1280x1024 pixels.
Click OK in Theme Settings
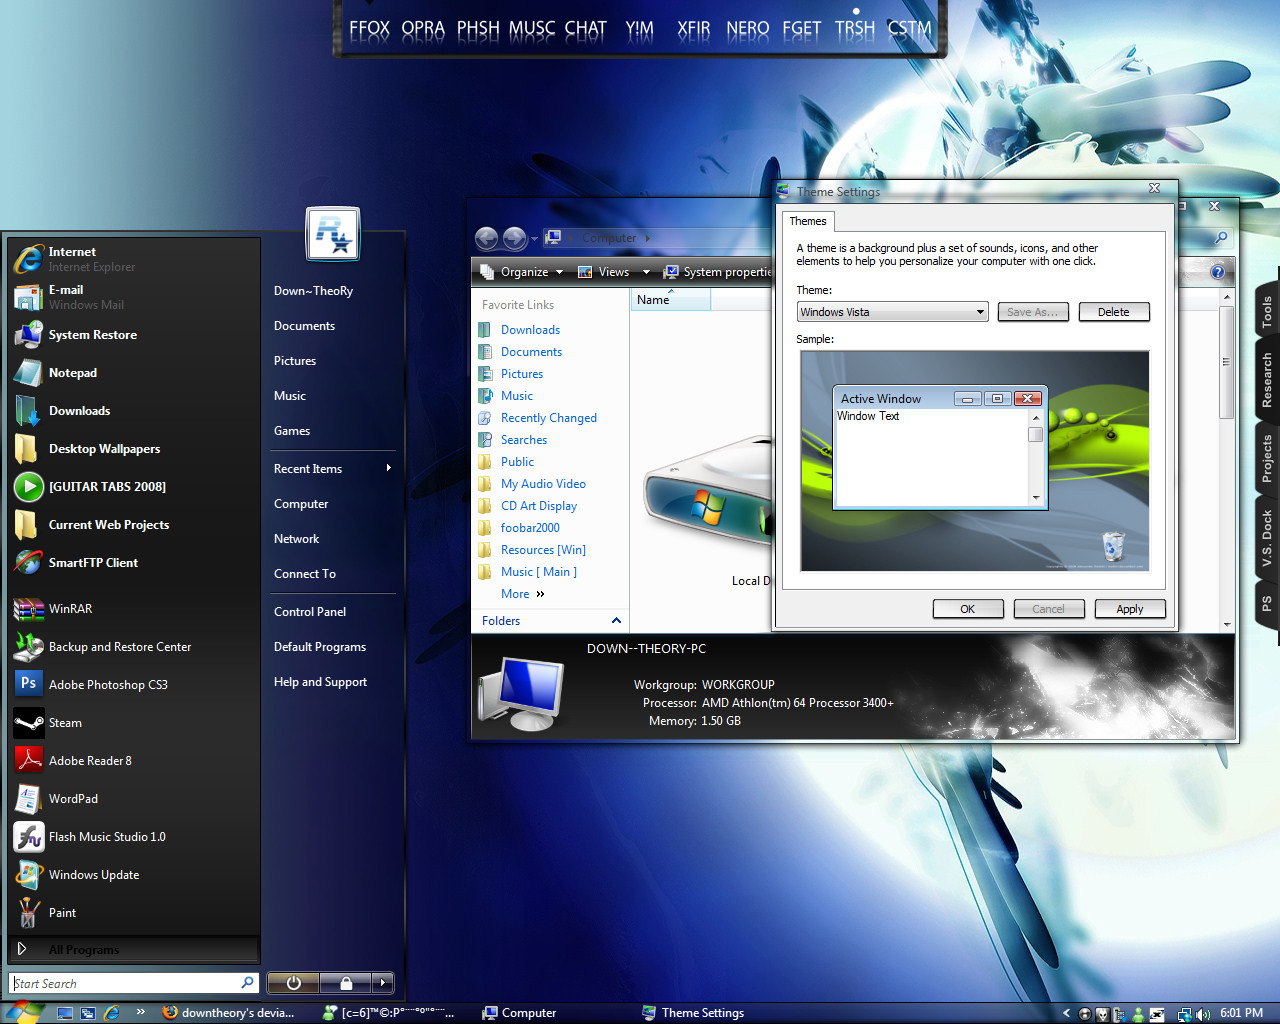(968, 609)
